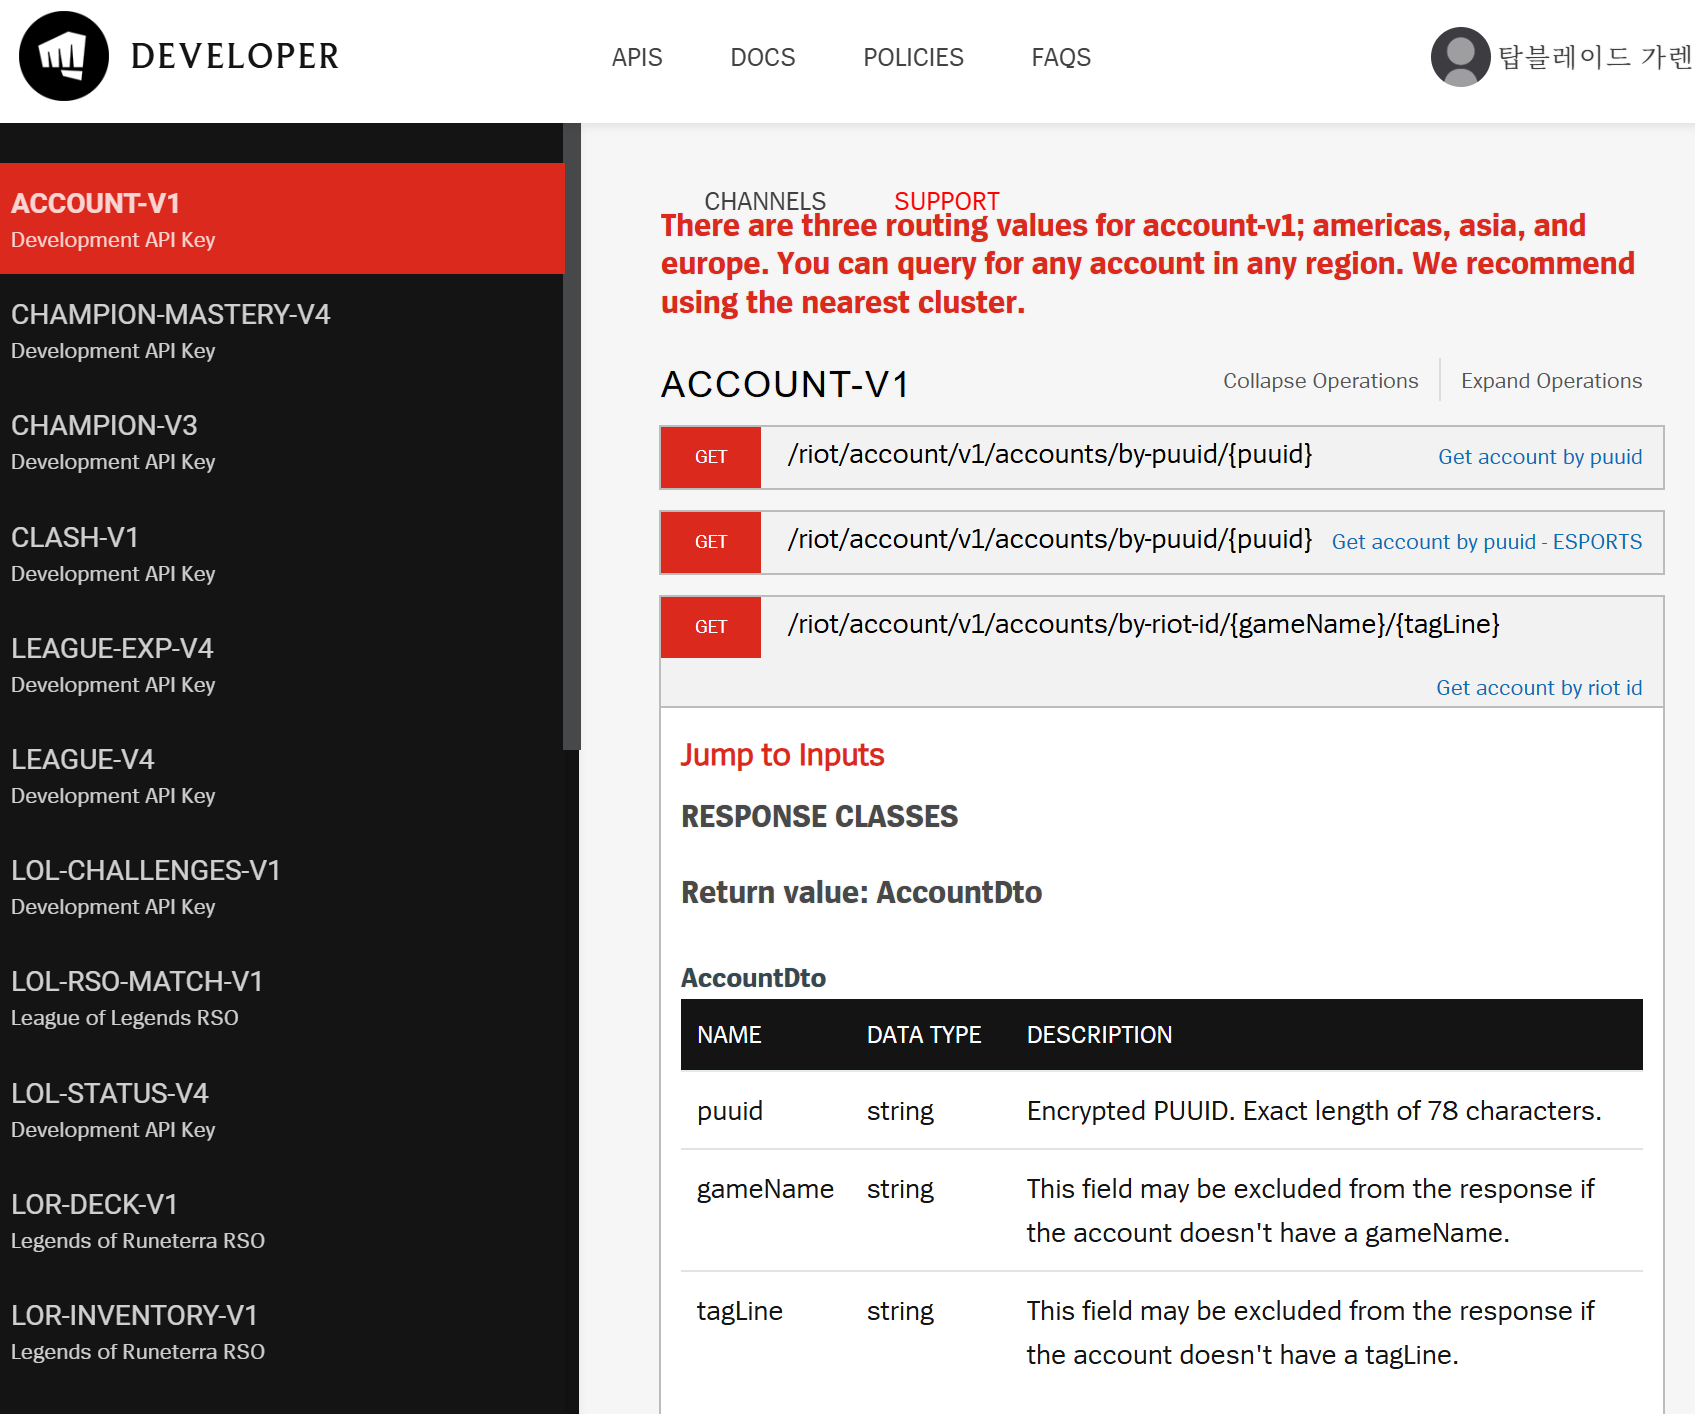Click Collapse Operations link
The width and height of the screenshot is (1695, 1414).
pos(1320,381)
